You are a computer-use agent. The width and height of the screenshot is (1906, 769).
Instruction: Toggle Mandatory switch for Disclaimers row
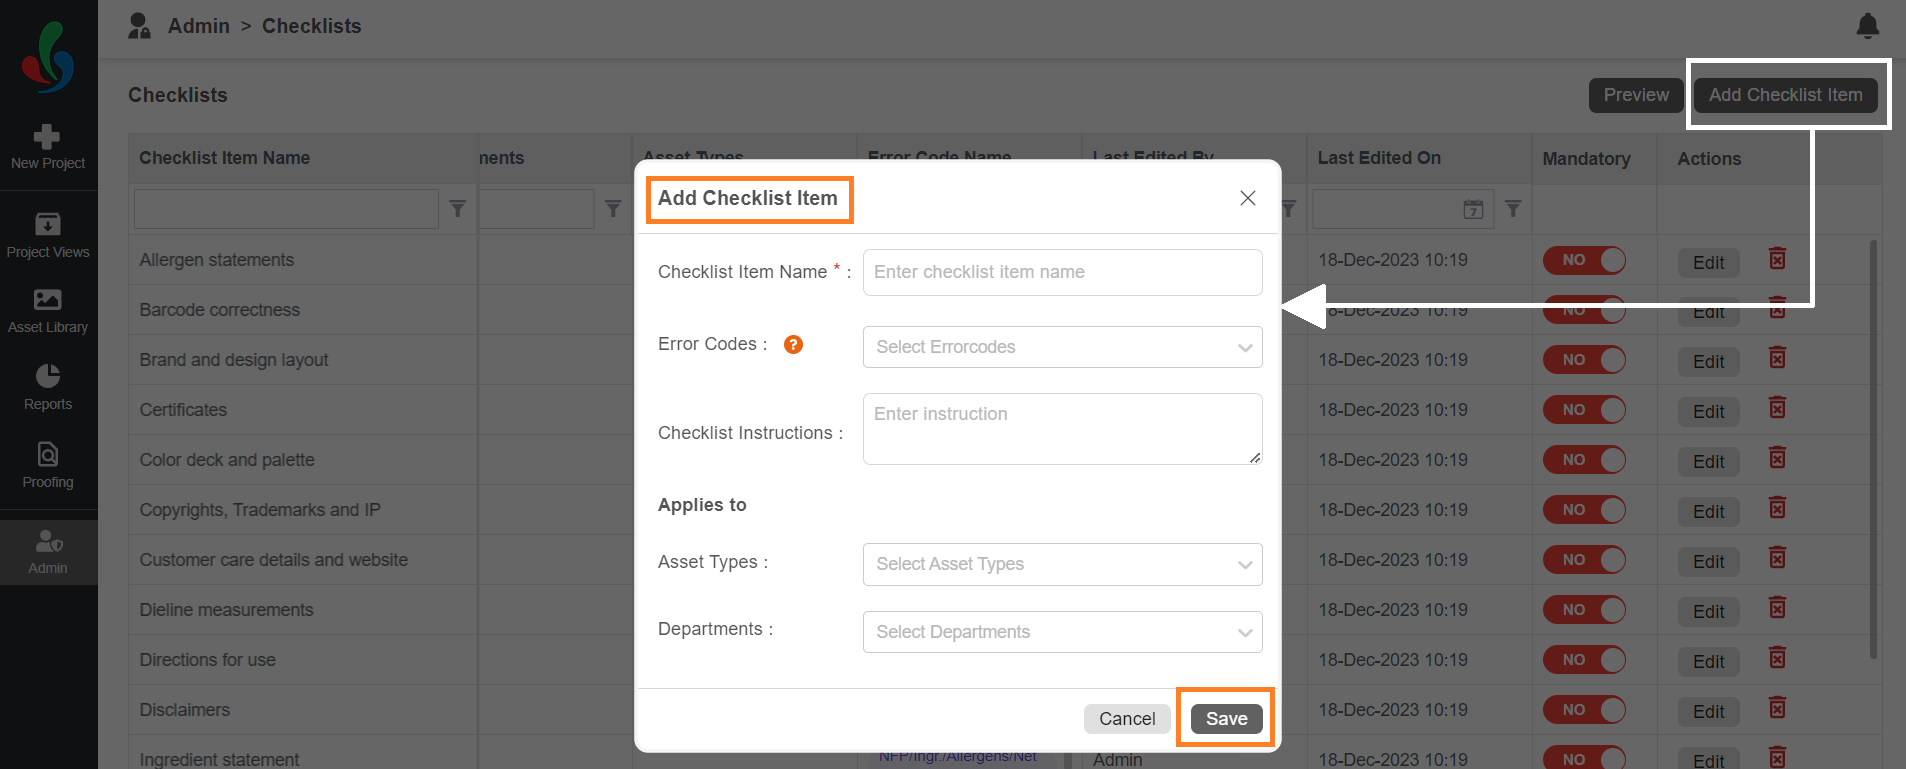point(1584,710)
